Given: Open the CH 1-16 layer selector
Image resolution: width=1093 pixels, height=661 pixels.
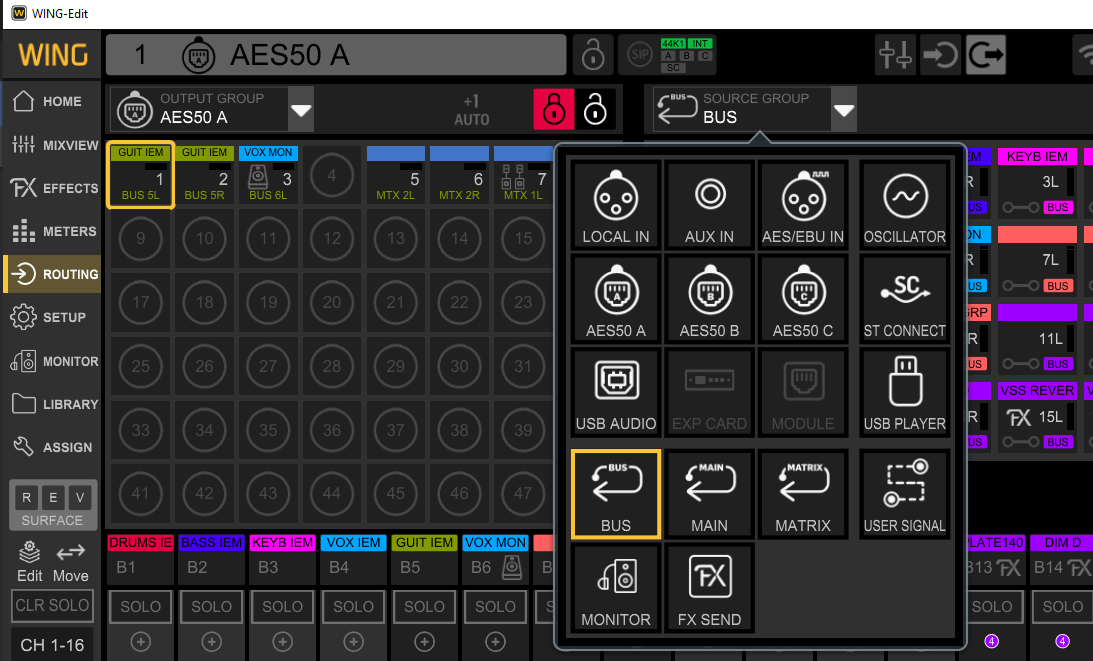Looking at the screenshot, I should [x=52, y=645].
